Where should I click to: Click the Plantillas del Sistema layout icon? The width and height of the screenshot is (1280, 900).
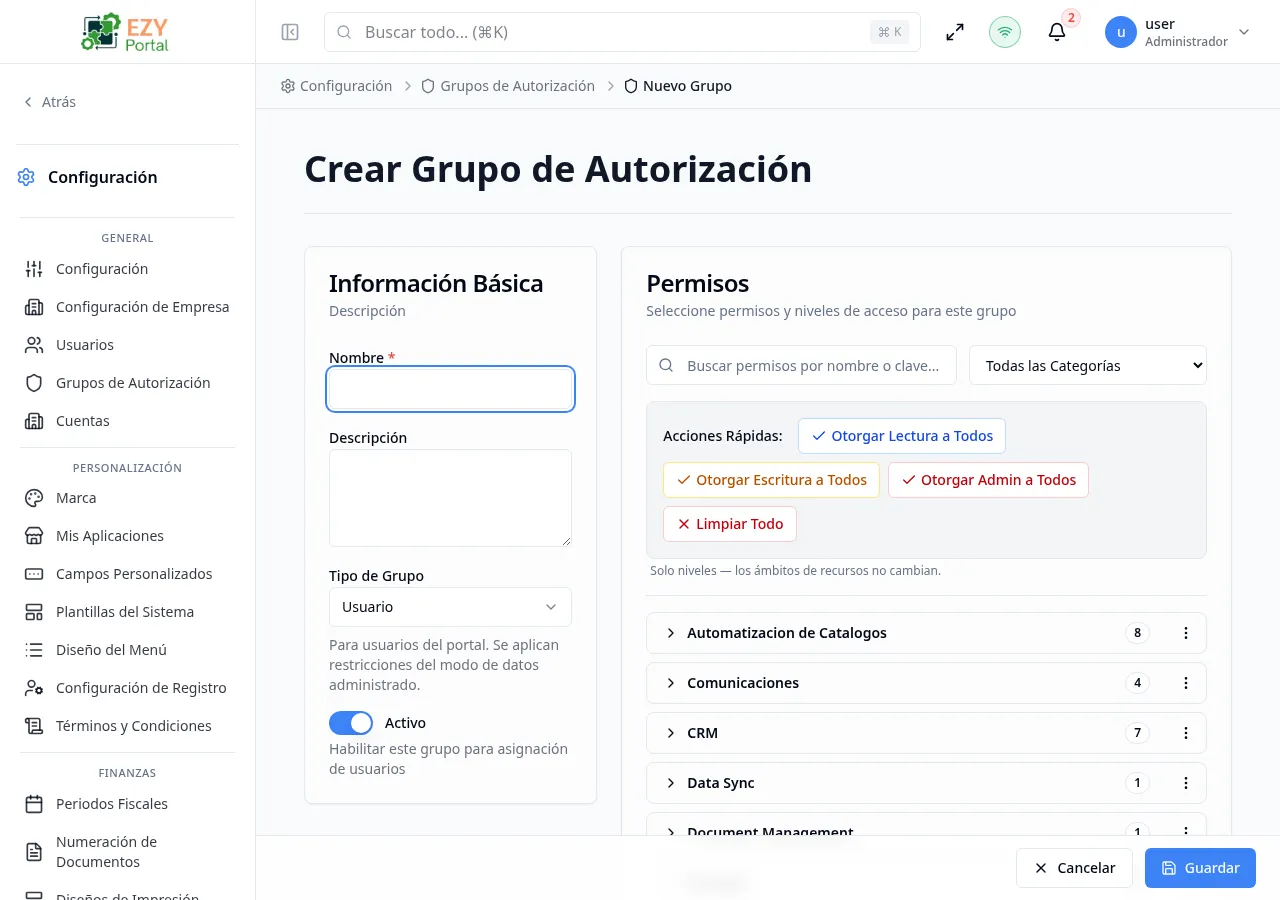pos(34,612)
